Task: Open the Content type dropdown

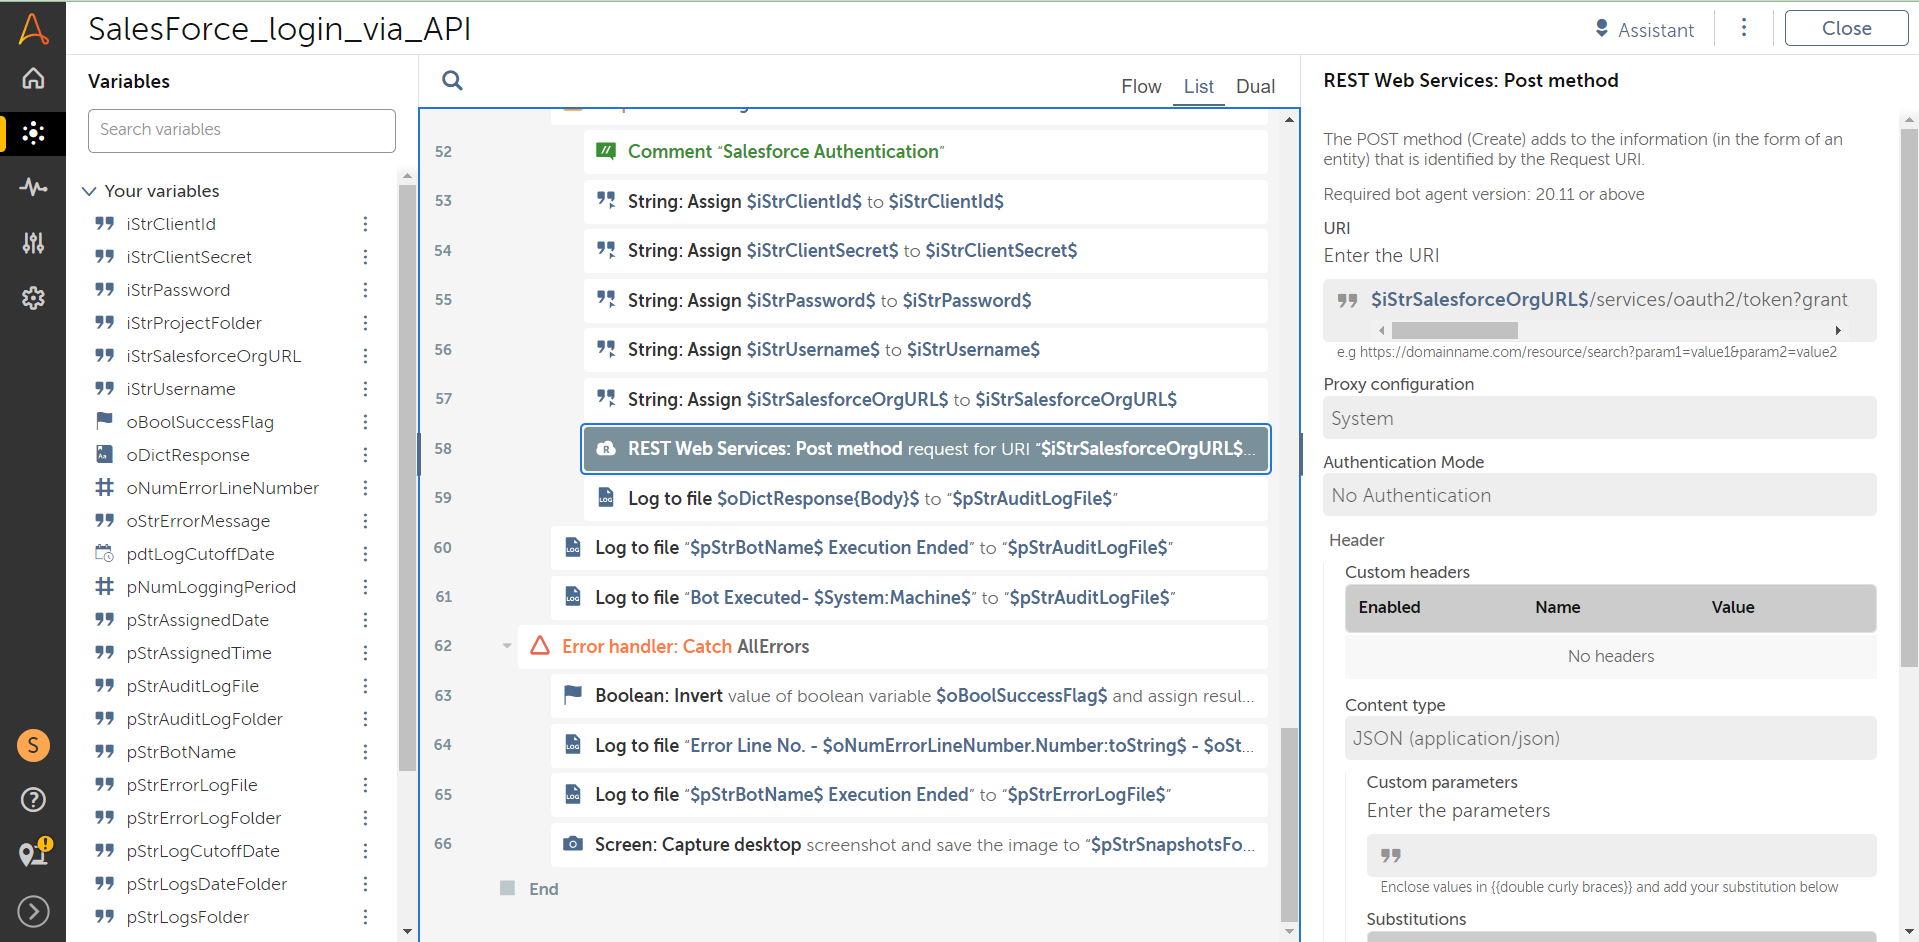Action: 1609,738
